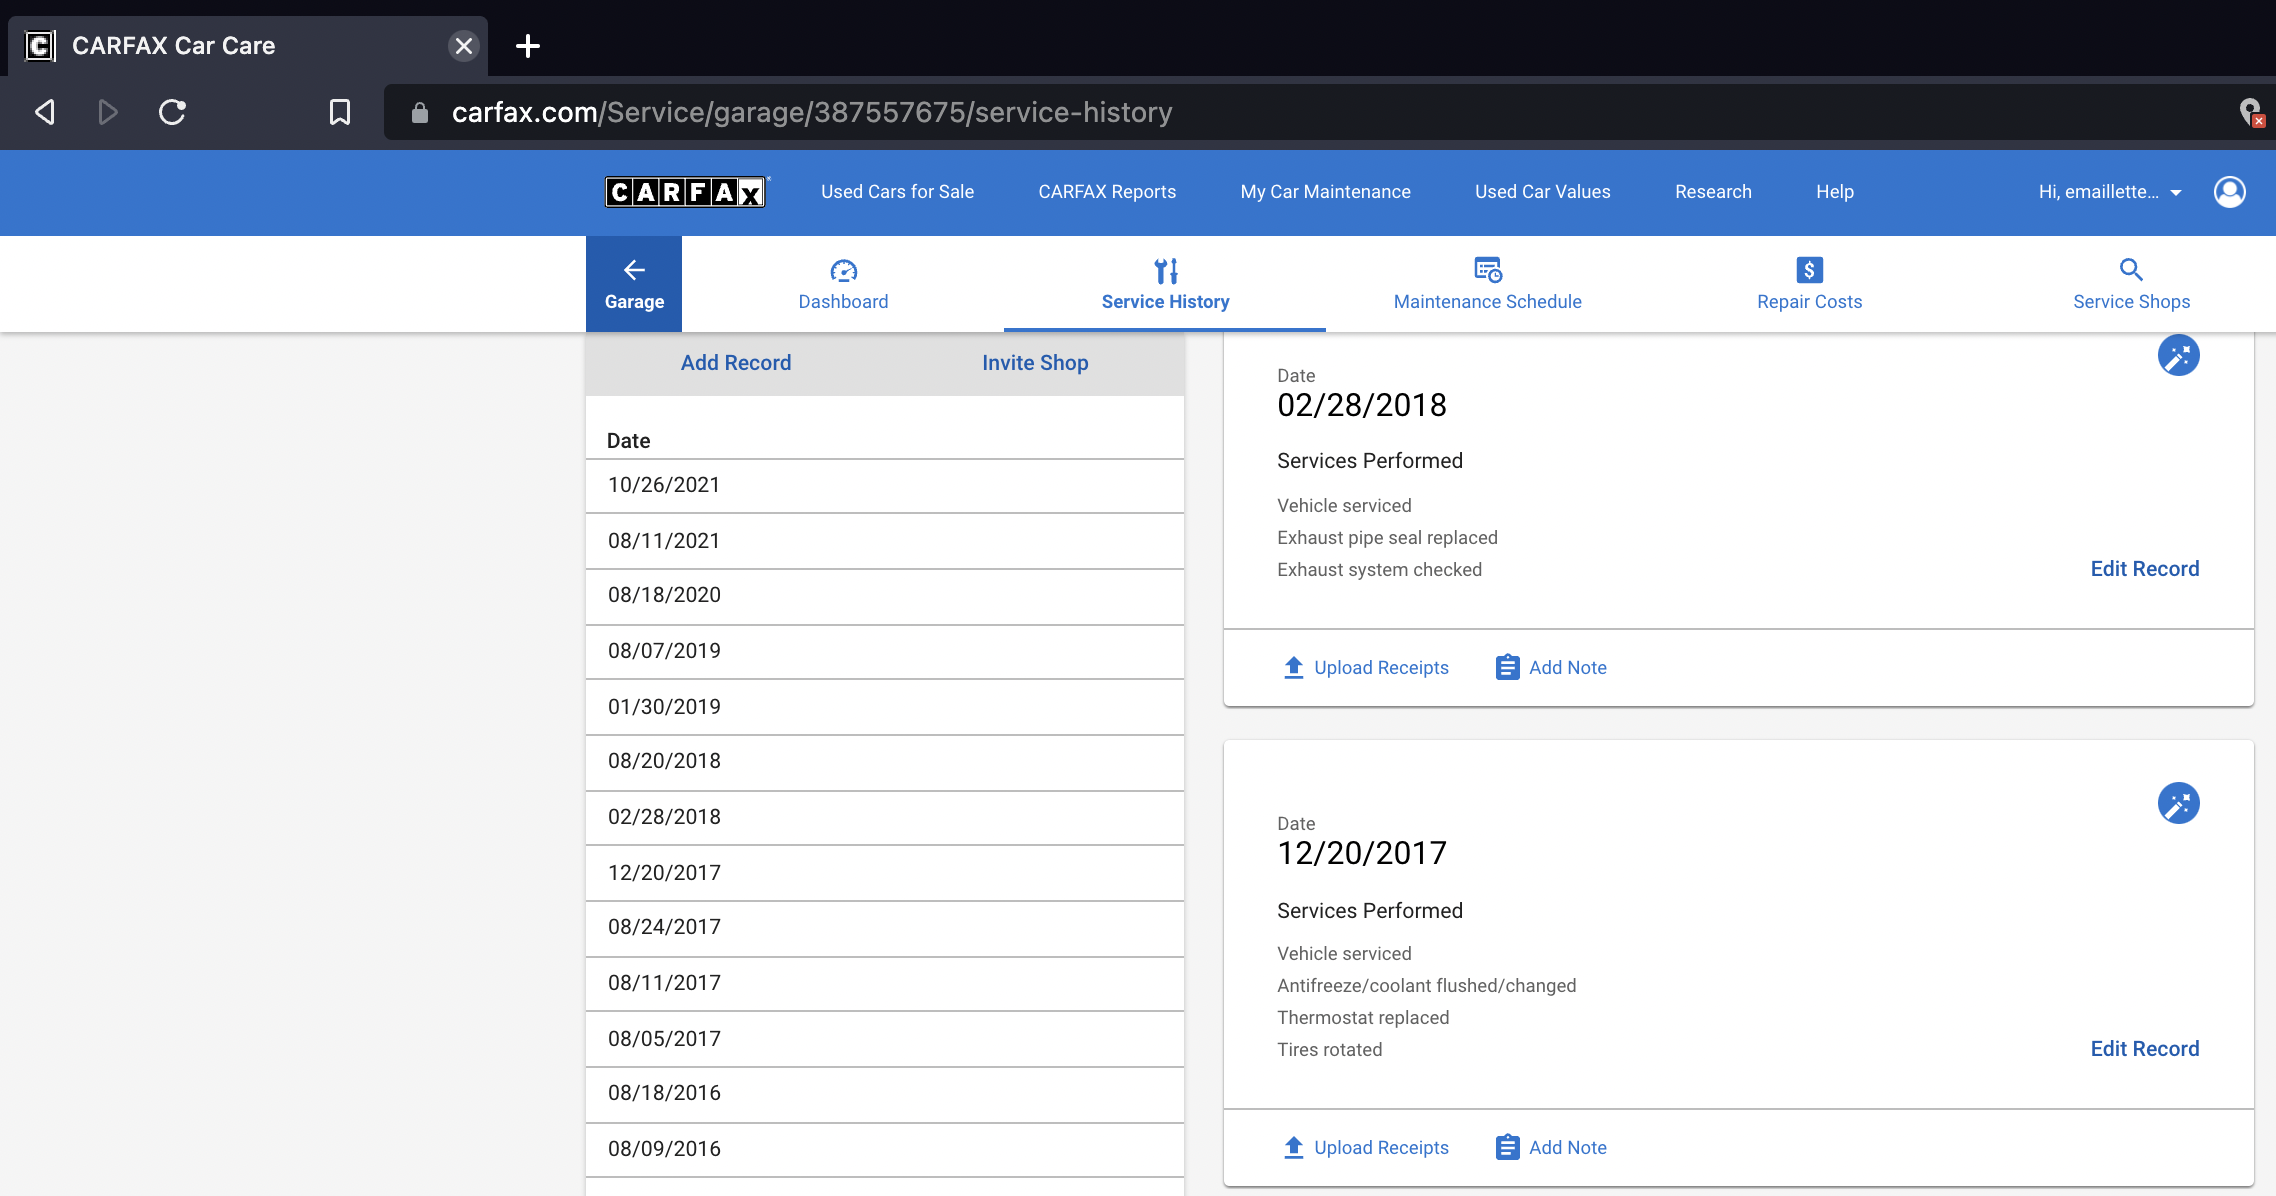Open My Car Maintenance menu
The height and width of the screenshot is (1196, 2276).
[1325, 192]
